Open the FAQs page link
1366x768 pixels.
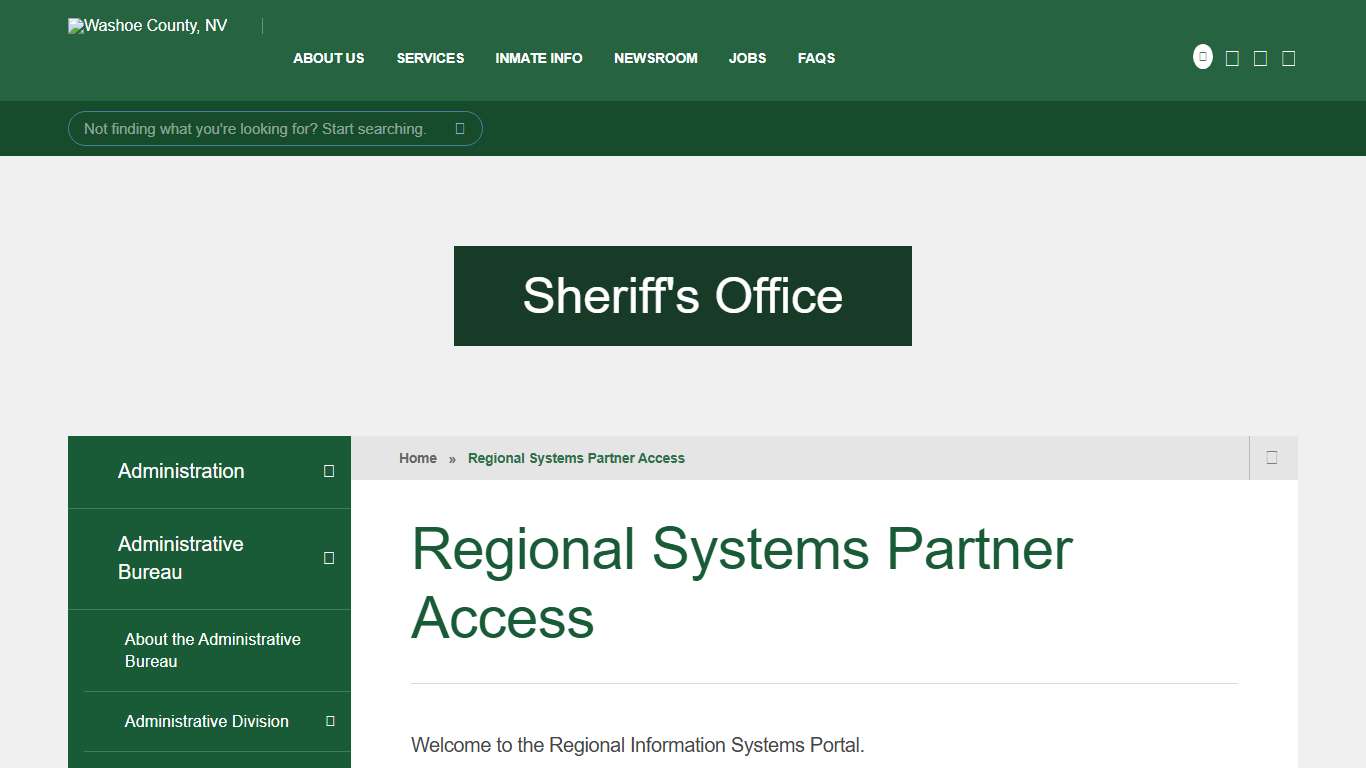(x=816, y=58)
